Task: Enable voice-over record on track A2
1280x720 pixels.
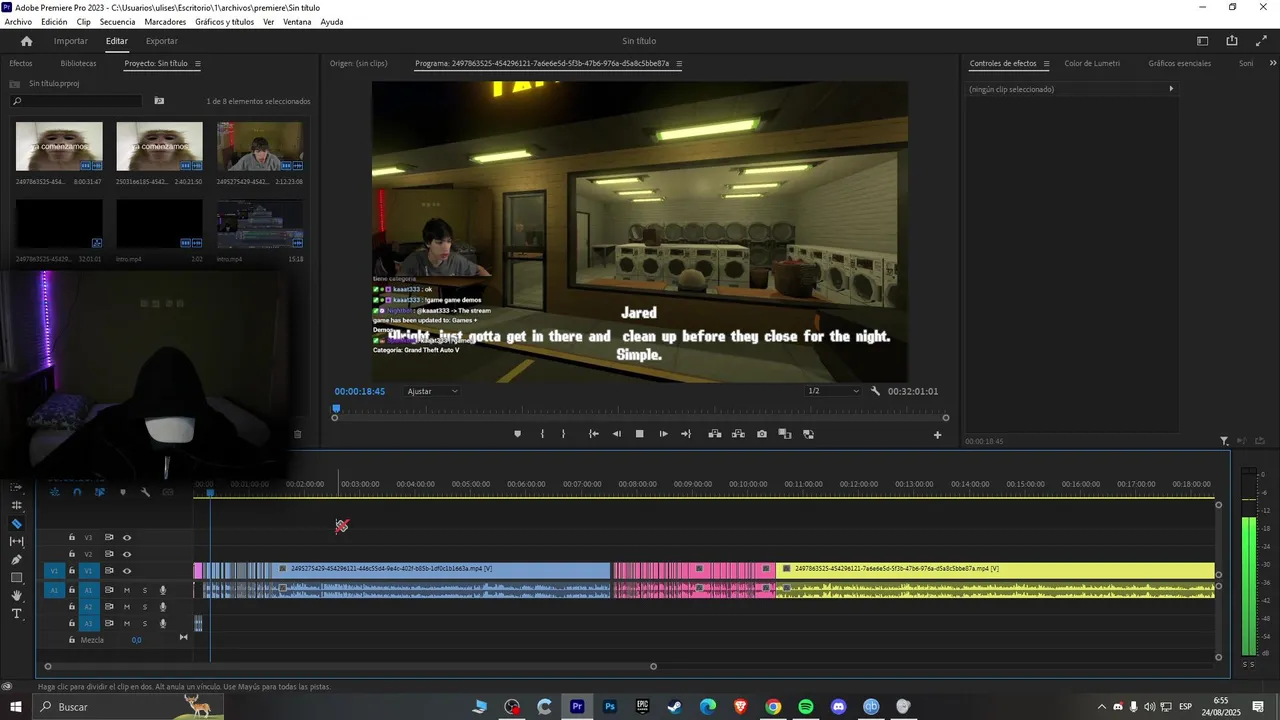Action: point(163,607)
